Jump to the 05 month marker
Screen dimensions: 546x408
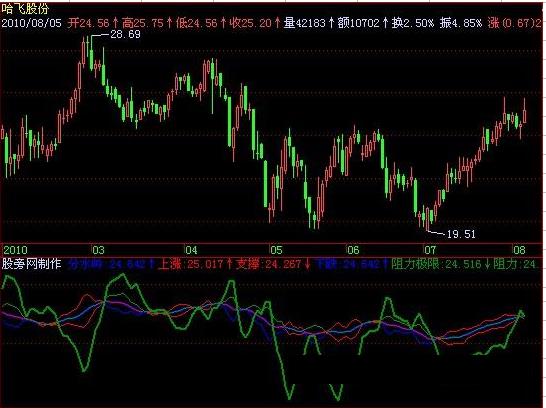[x=276, y=250]
